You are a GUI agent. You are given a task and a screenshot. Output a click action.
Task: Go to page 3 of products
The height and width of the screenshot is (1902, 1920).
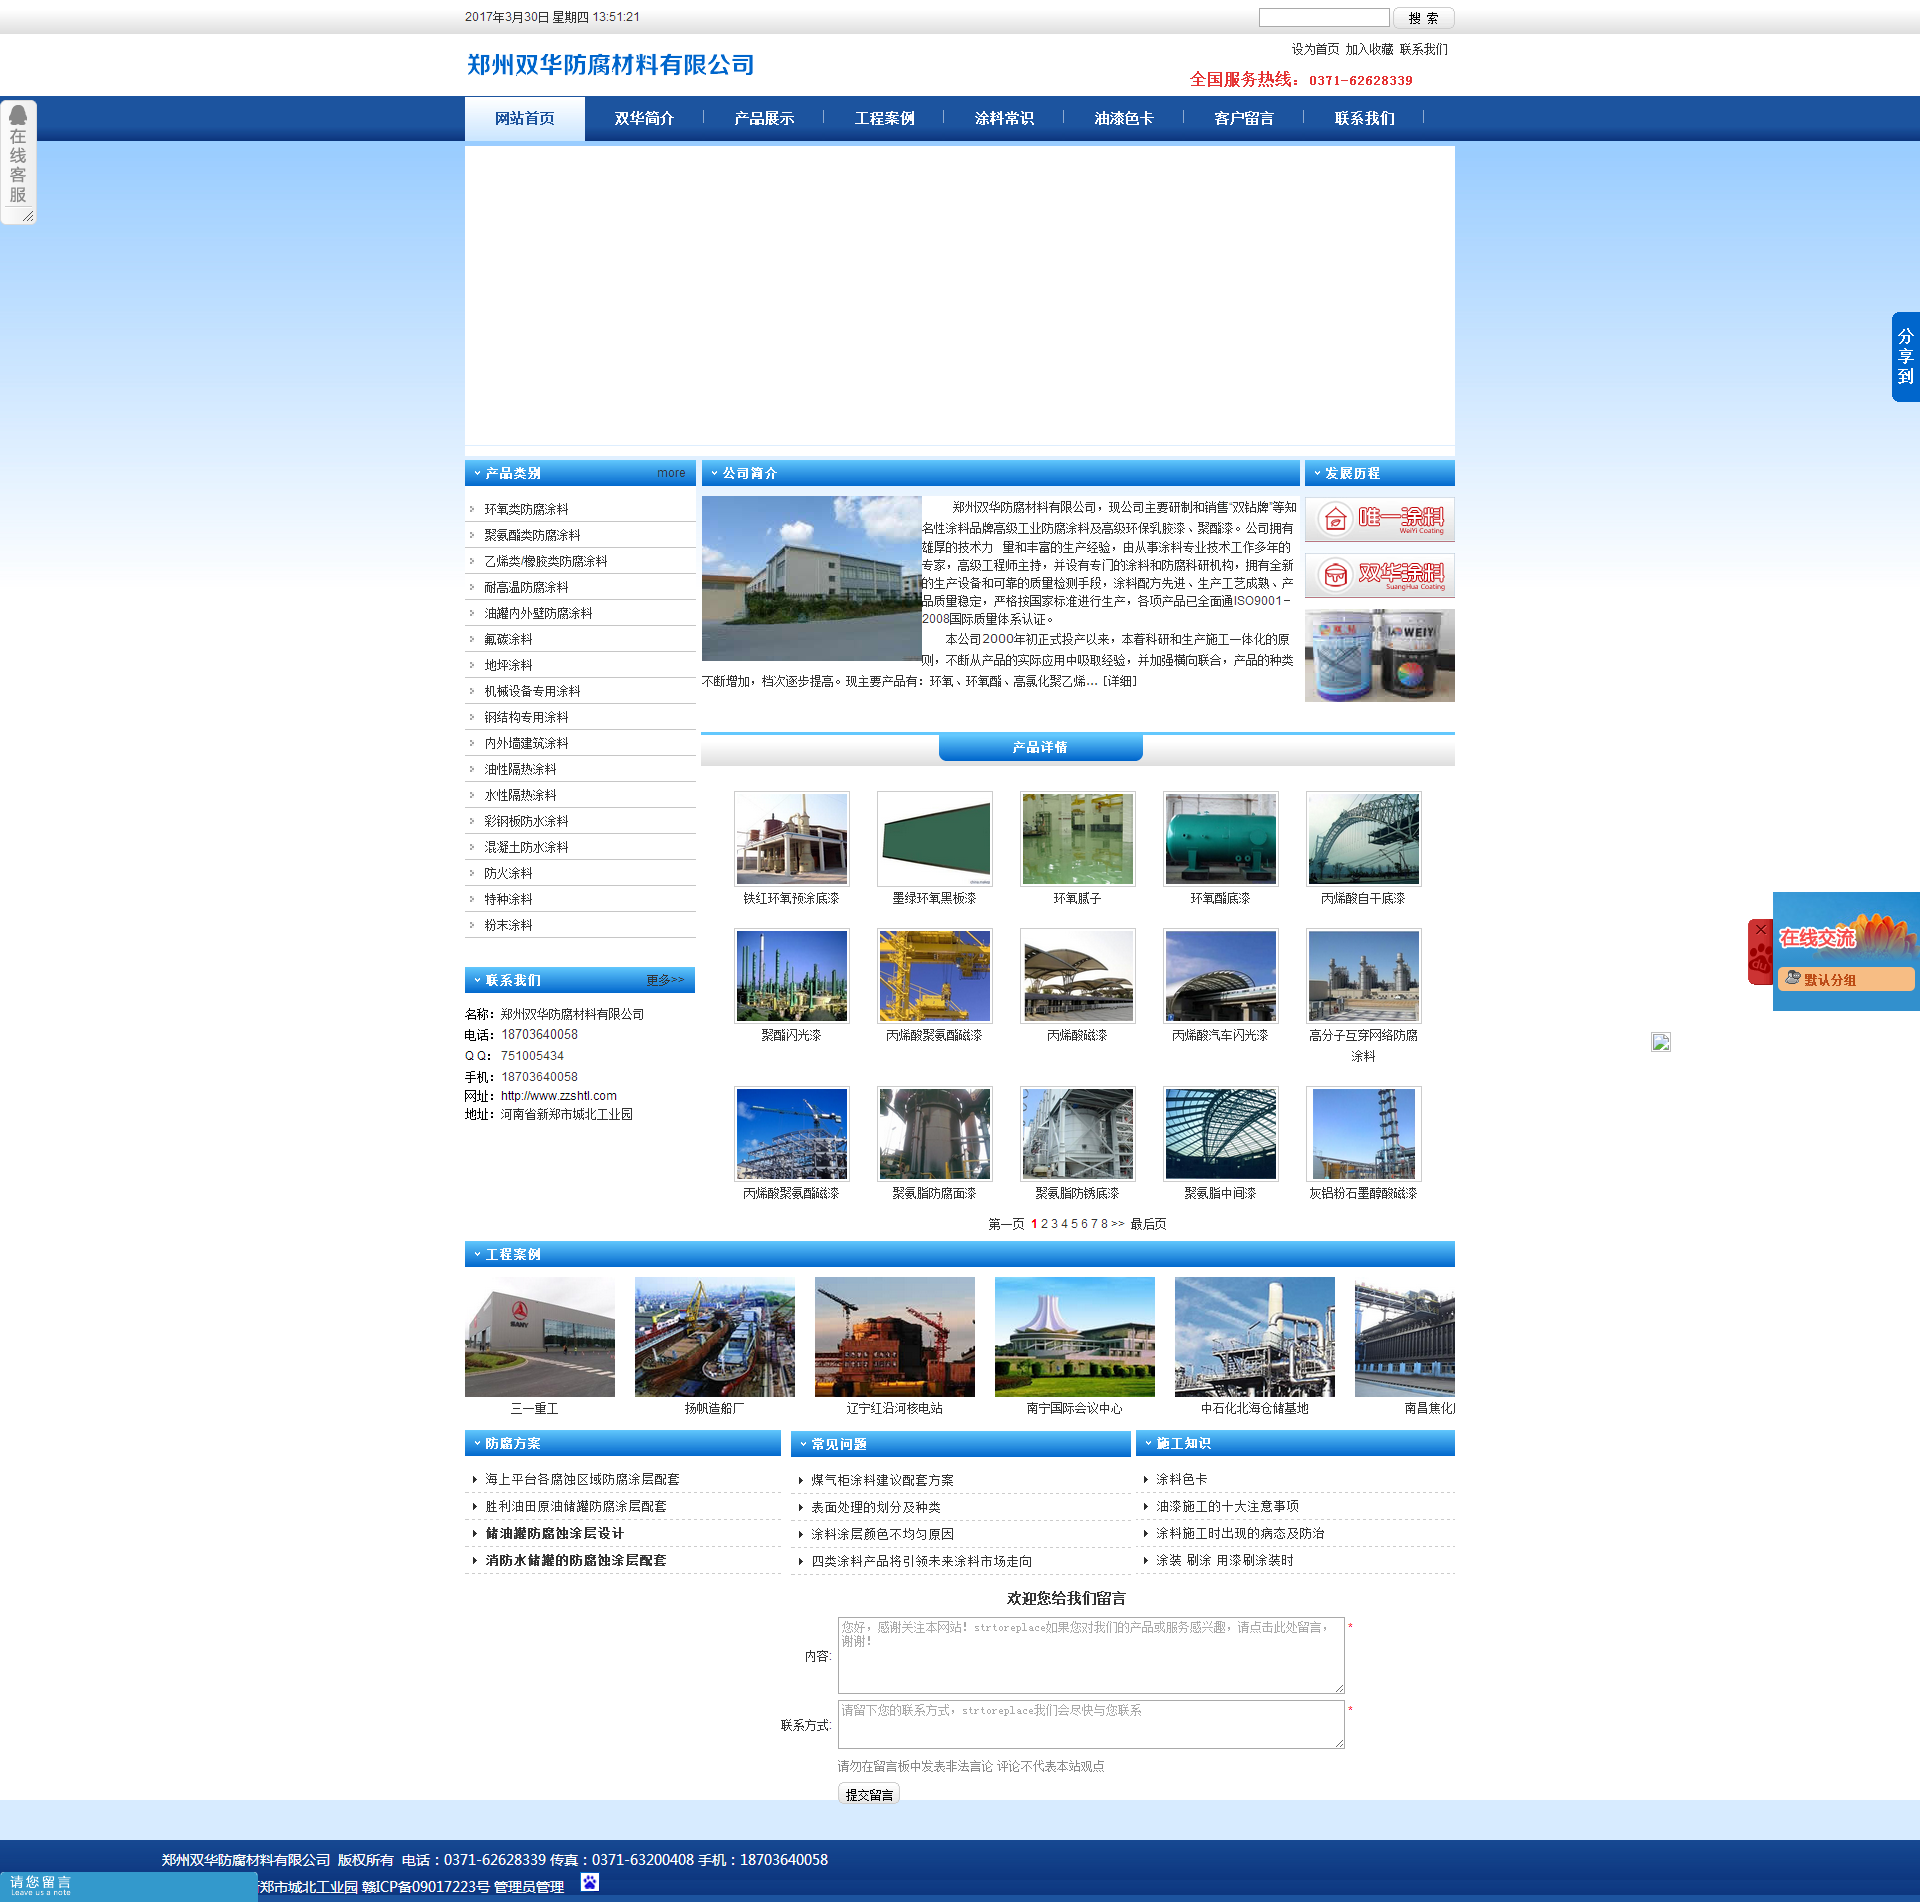click(1054, 1224)
